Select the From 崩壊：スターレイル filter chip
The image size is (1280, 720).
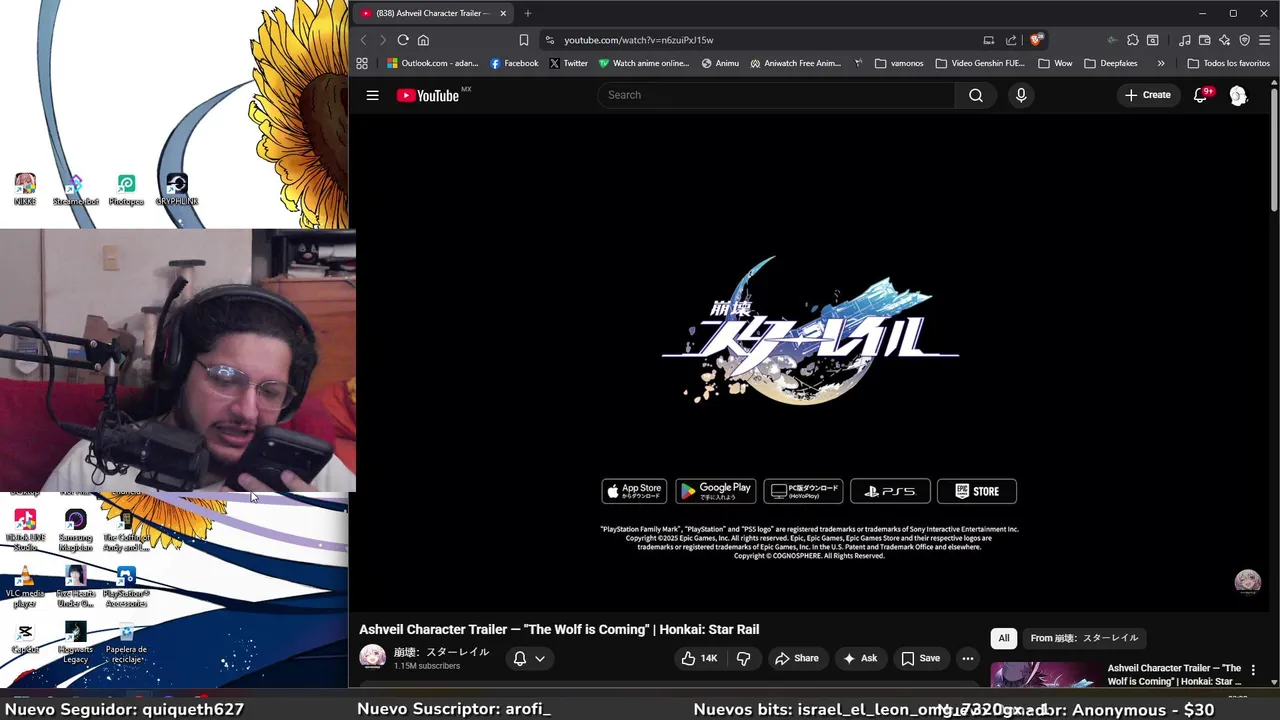point(1084,638)
